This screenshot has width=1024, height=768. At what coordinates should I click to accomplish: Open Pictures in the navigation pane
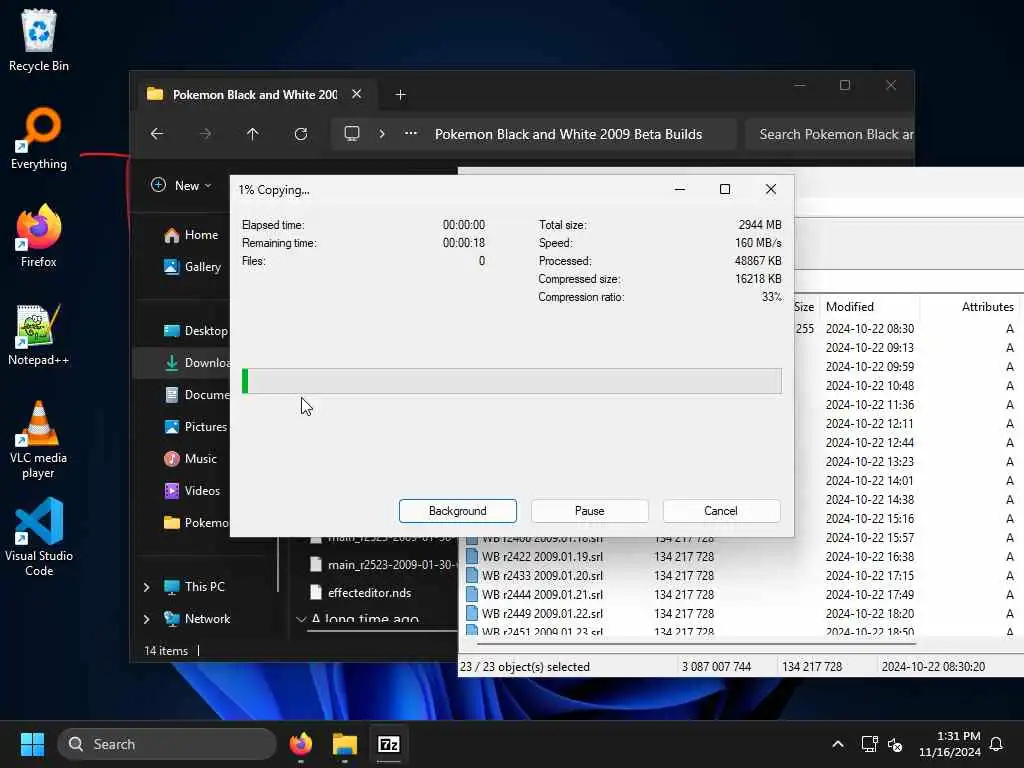[195, 426]
